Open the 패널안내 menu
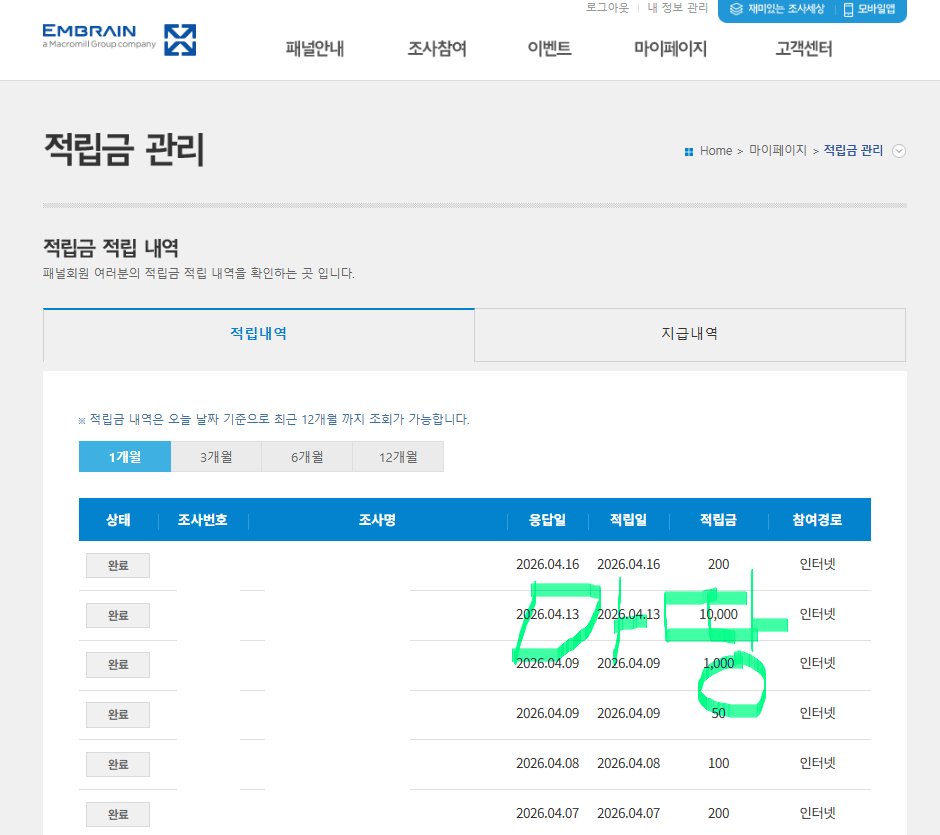This screenshot has height=835, width=940. click(316, 47)
